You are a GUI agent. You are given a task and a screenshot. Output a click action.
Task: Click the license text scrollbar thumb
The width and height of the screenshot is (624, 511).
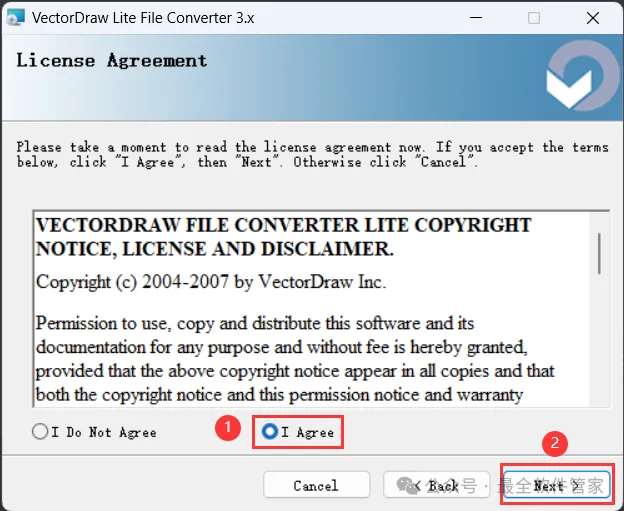(x=599, y=254)
